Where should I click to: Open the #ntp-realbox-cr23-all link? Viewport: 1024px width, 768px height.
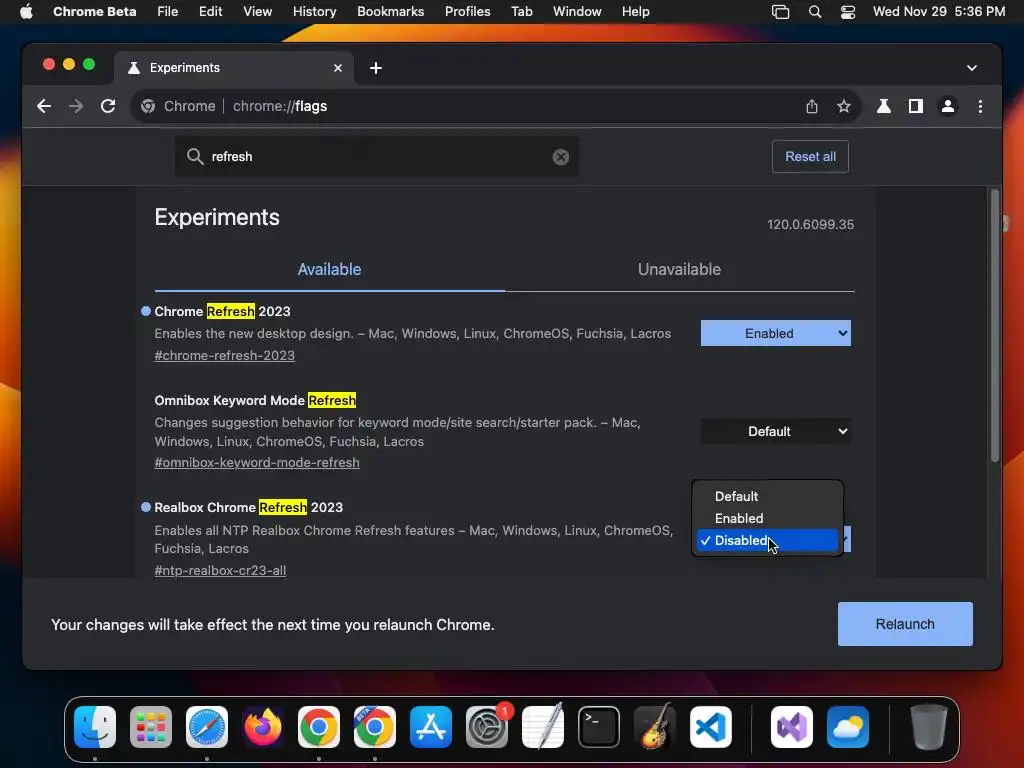pyautogui.click(x=220, y=570)
